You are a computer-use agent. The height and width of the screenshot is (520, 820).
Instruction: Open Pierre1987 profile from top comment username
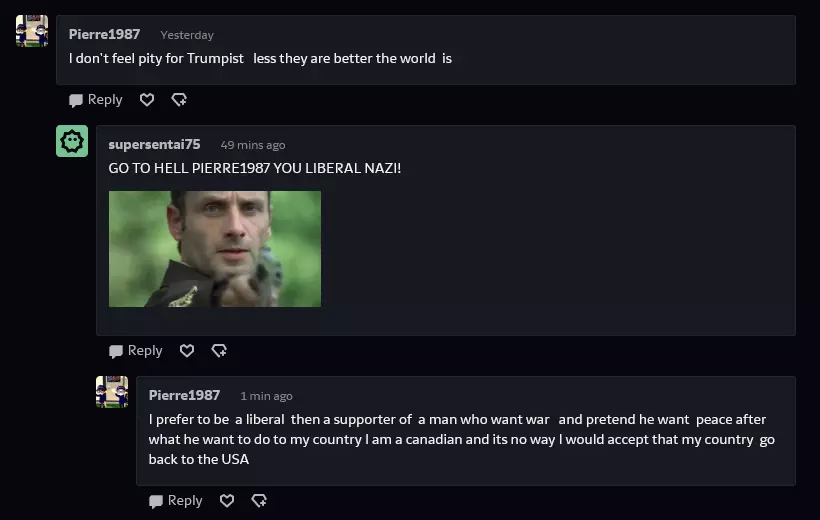pyautogui.click(x=105, y=35)
